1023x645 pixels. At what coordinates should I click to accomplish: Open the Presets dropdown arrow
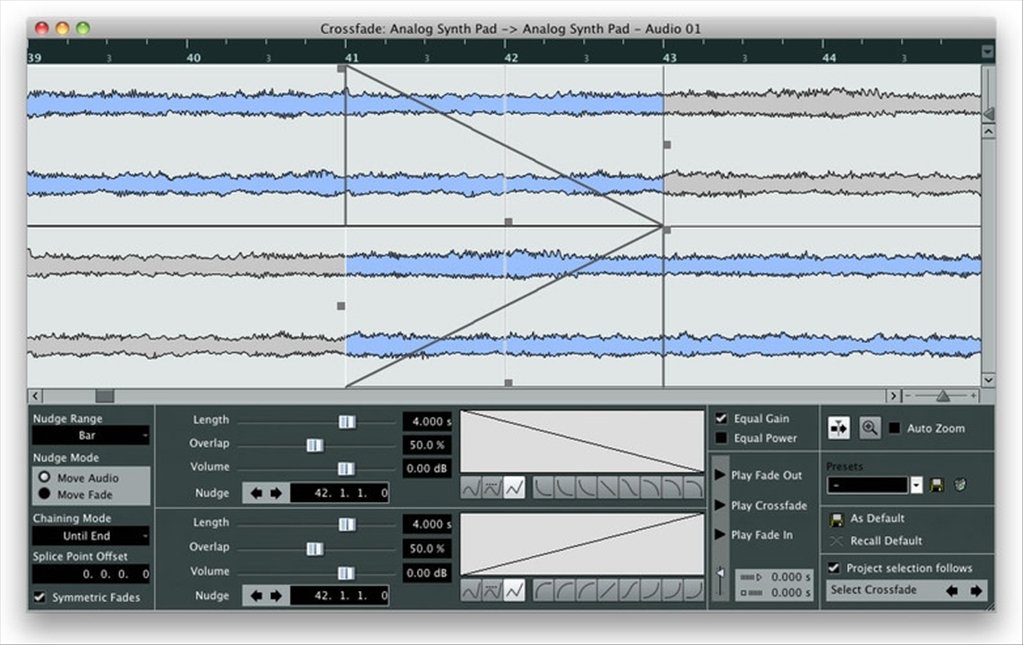point(917,485)
